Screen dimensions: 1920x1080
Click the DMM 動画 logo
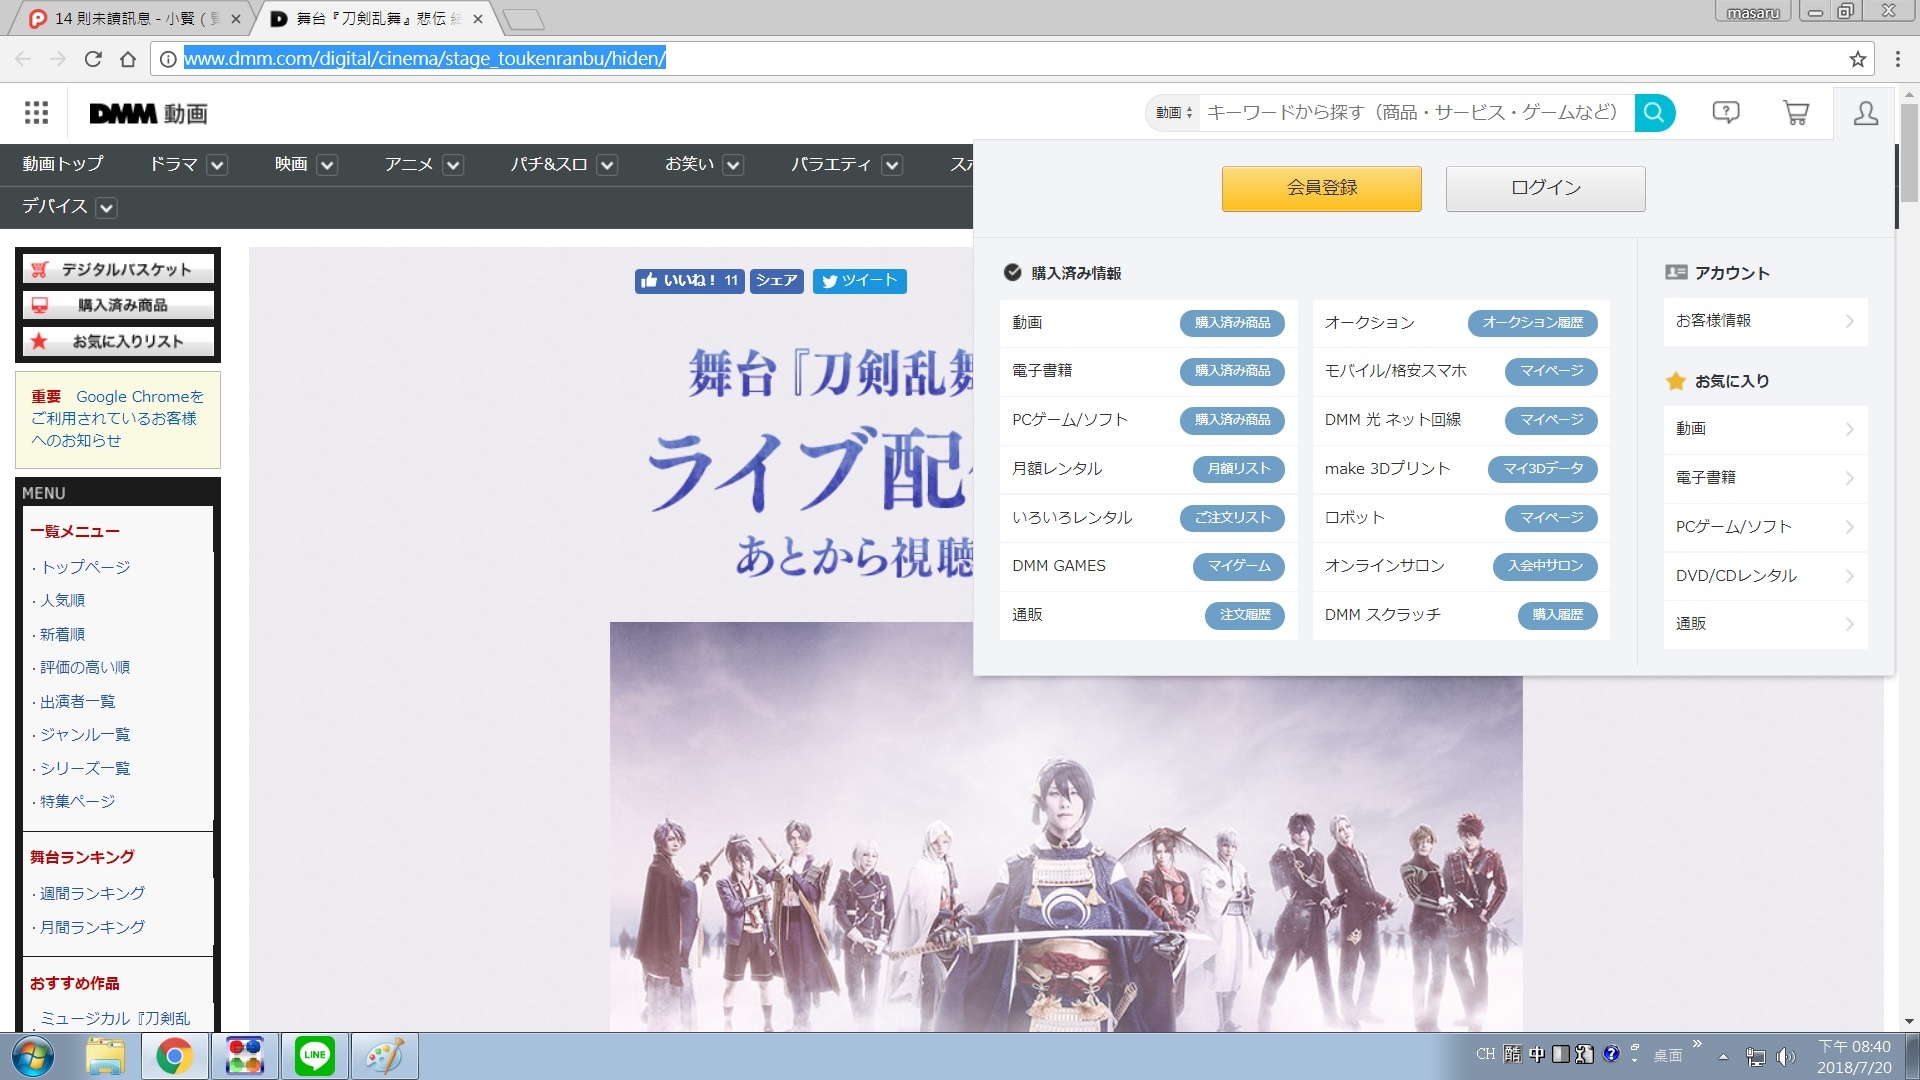(x=148, y=113)
